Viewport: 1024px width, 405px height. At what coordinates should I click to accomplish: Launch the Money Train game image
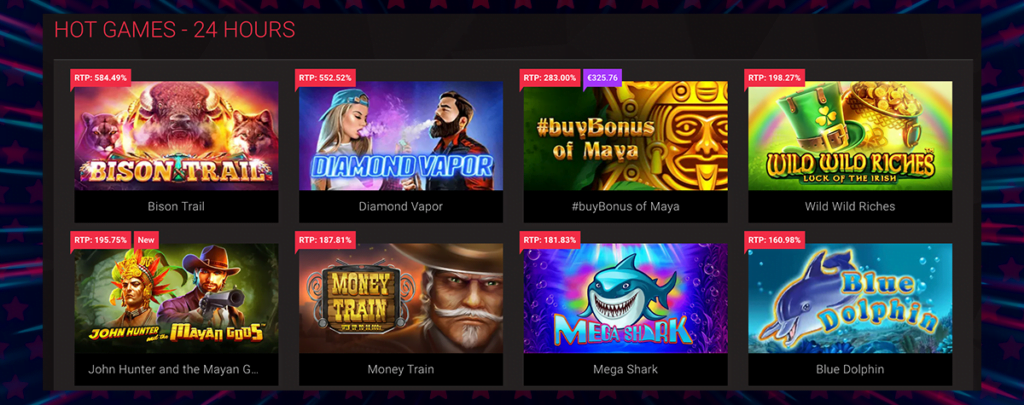401,299
